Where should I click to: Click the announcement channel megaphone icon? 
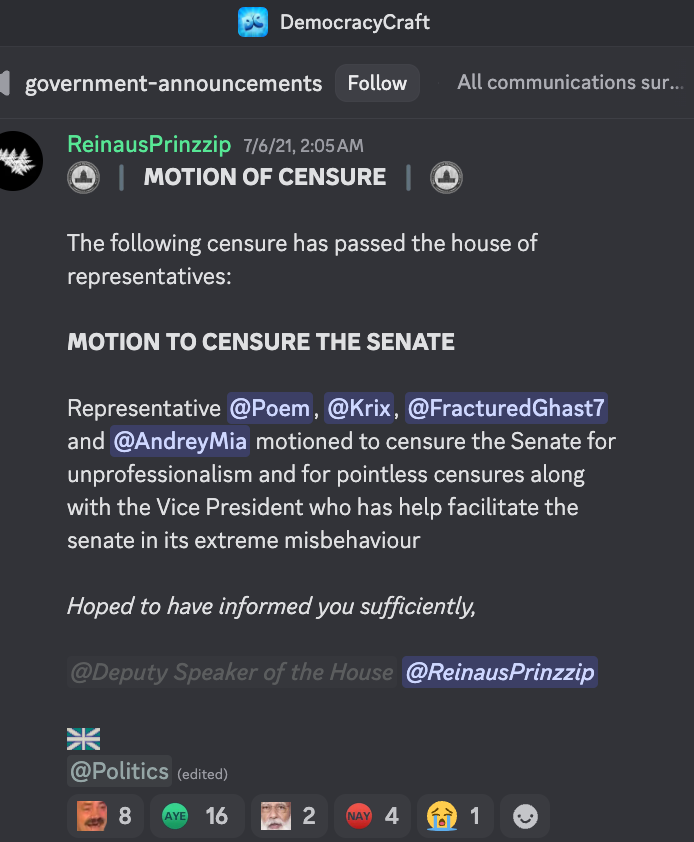pyautogui.click(x=5, y=83)
